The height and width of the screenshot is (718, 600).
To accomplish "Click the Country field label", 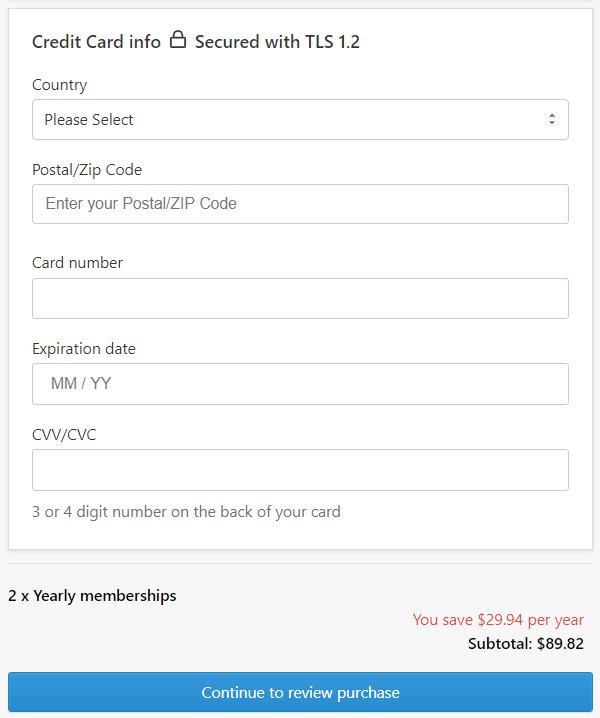I will [x=60, y=85].
